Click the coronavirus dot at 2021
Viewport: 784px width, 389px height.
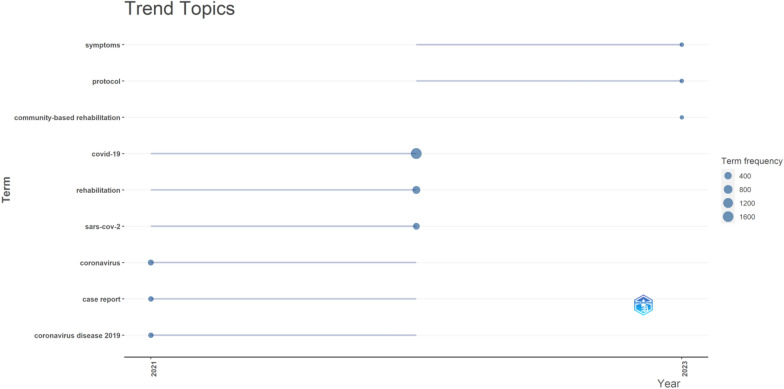coord(150,262)
